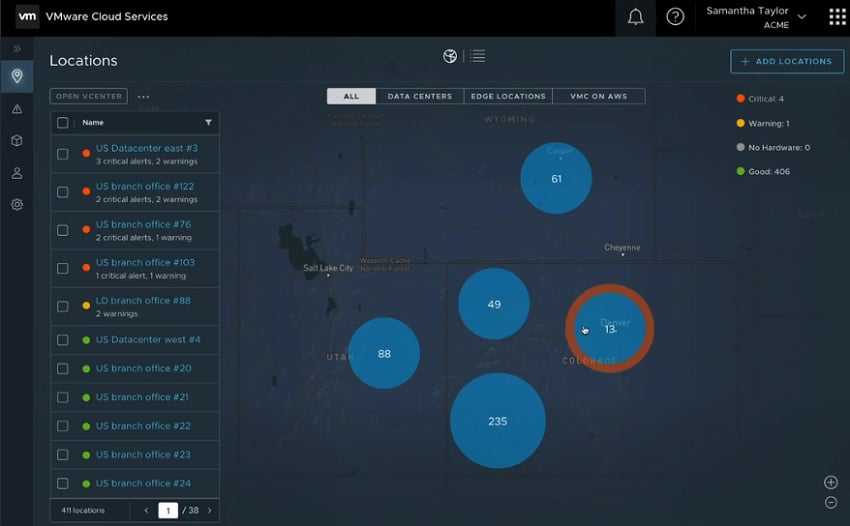Screen dimensions: 850x526
Task: Filter the Name column
Action: [208, 123]
